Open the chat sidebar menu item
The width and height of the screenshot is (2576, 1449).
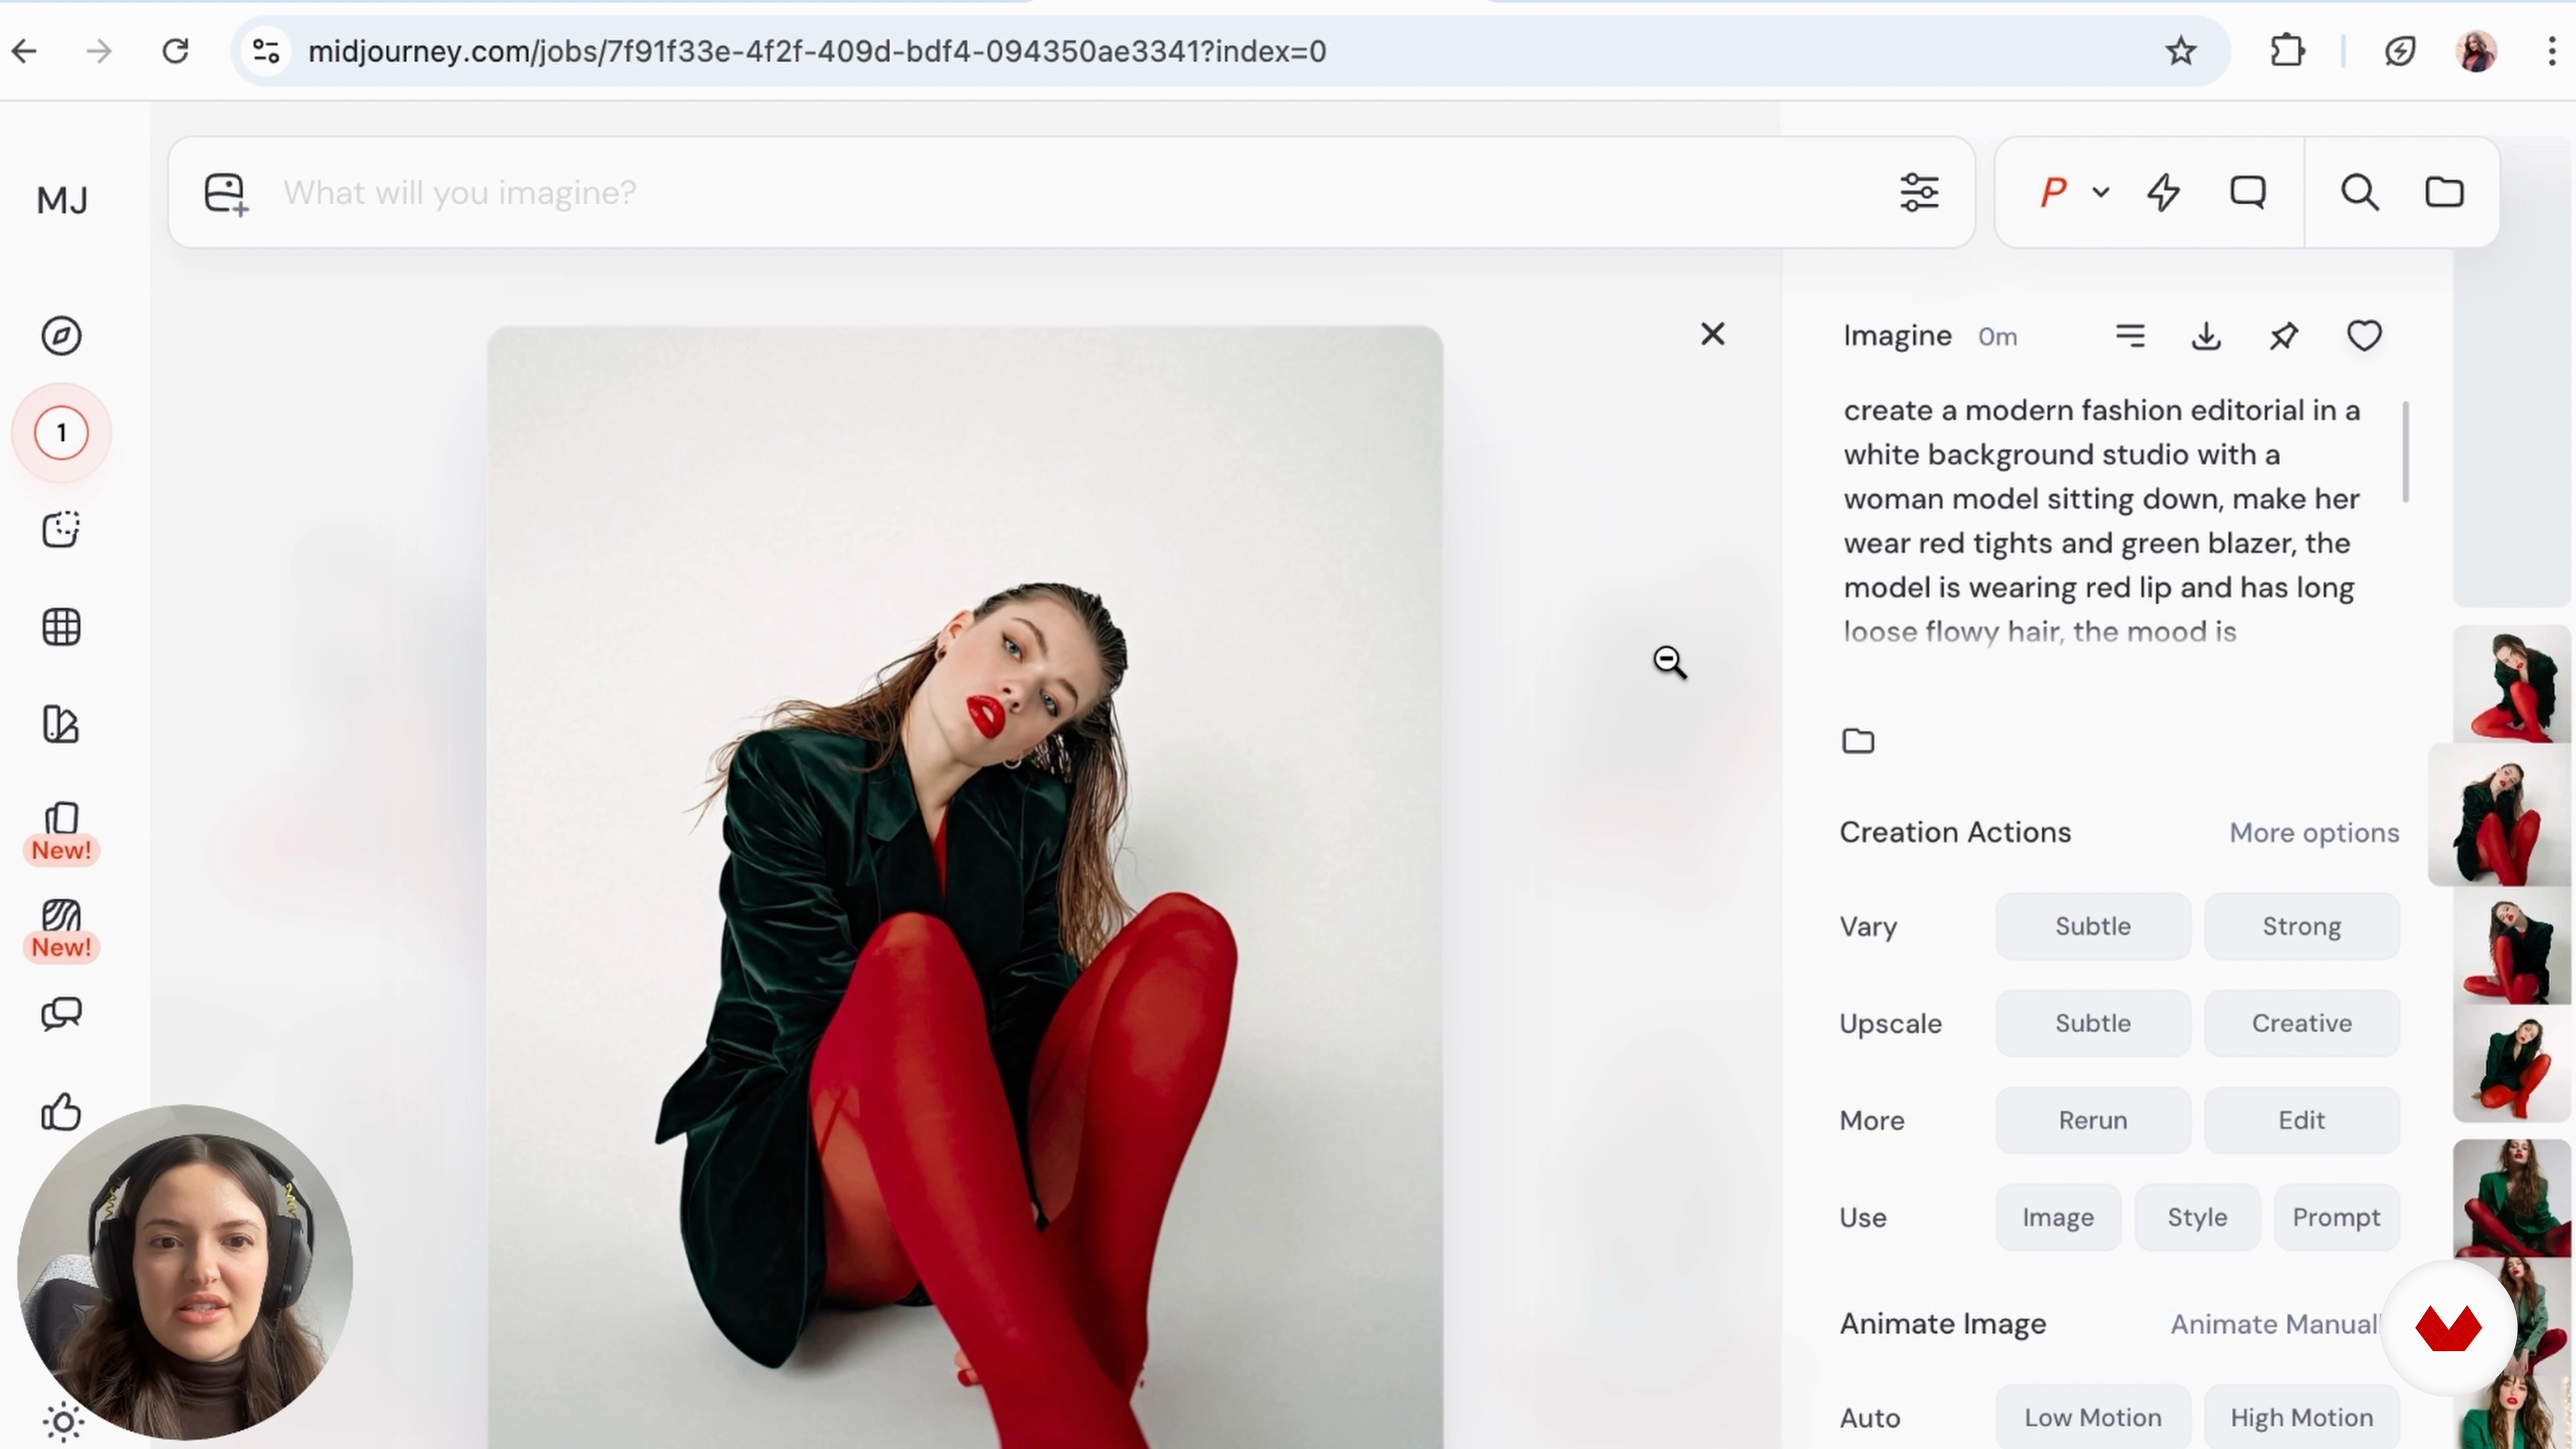61,1014
